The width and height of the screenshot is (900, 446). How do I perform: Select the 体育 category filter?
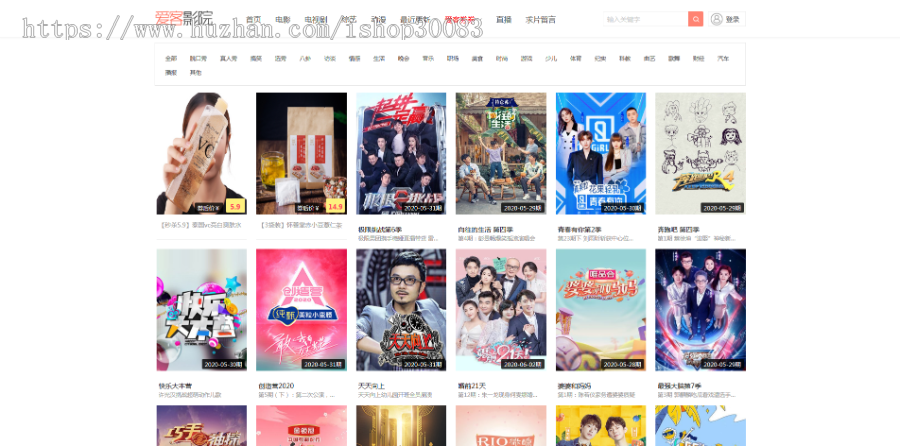pyautogui.click(x=576, y=59)
